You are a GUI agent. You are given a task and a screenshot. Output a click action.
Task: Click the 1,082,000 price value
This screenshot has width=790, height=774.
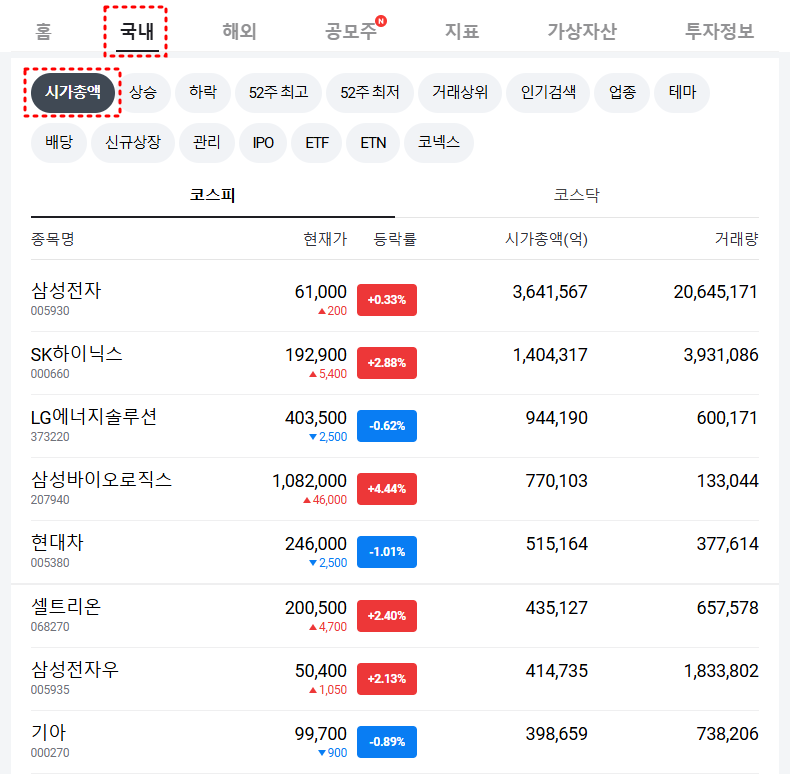tap(309, 481)
